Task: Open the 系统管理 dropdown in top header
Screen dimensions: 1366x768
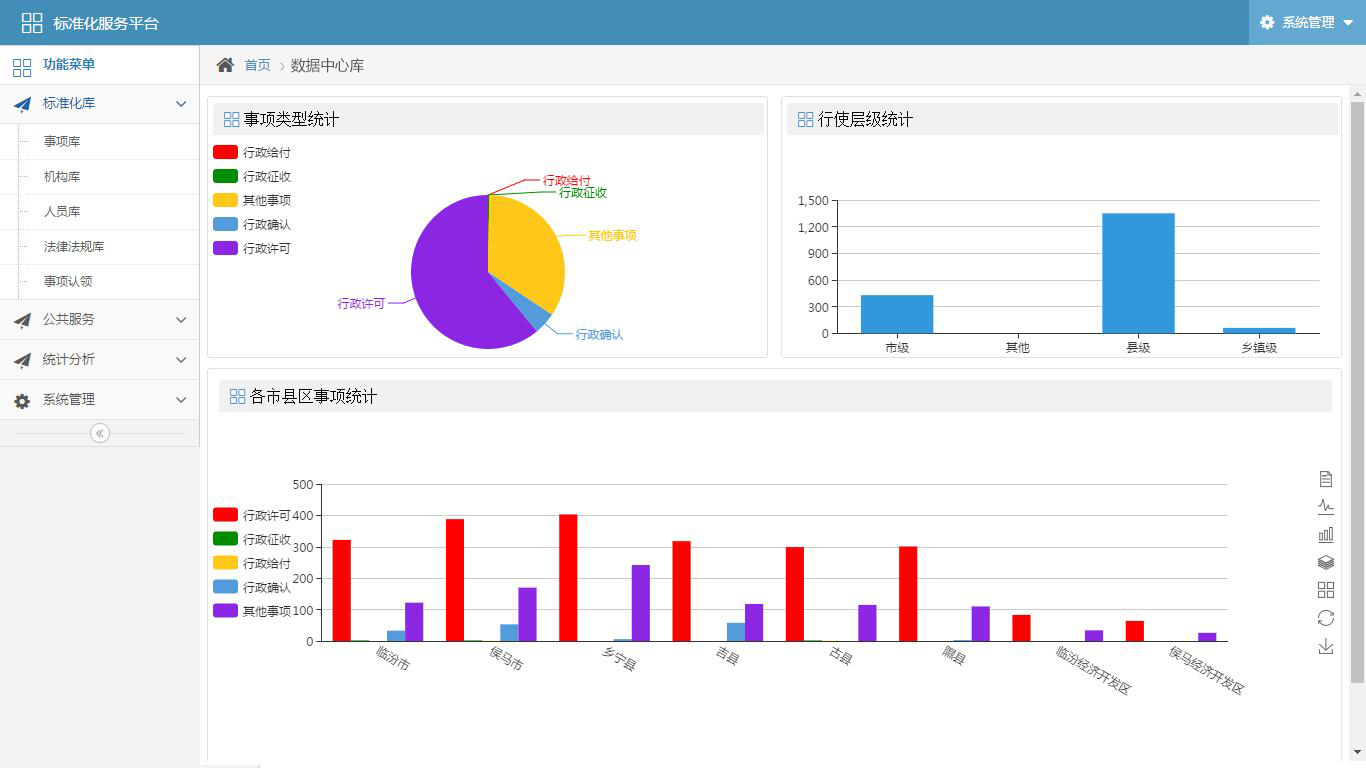Action: pyautogui.click(x=1307, y=22)
